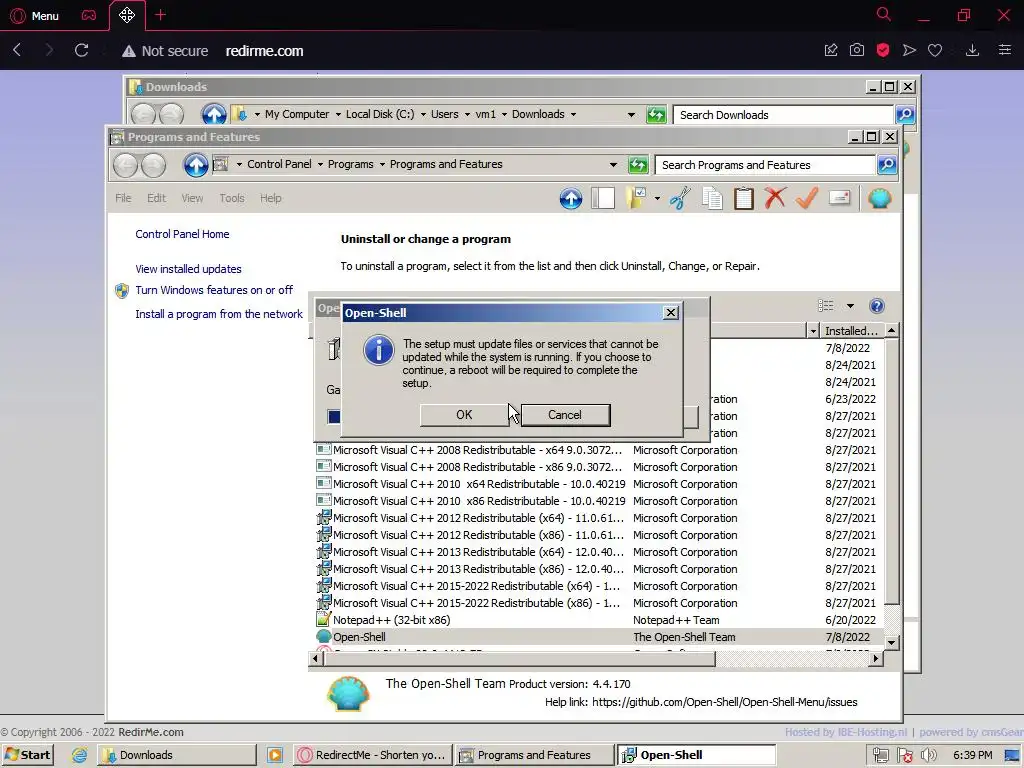Click the blue Help question mark icon
Viewport: 1024px width, 768px height.
877,306
